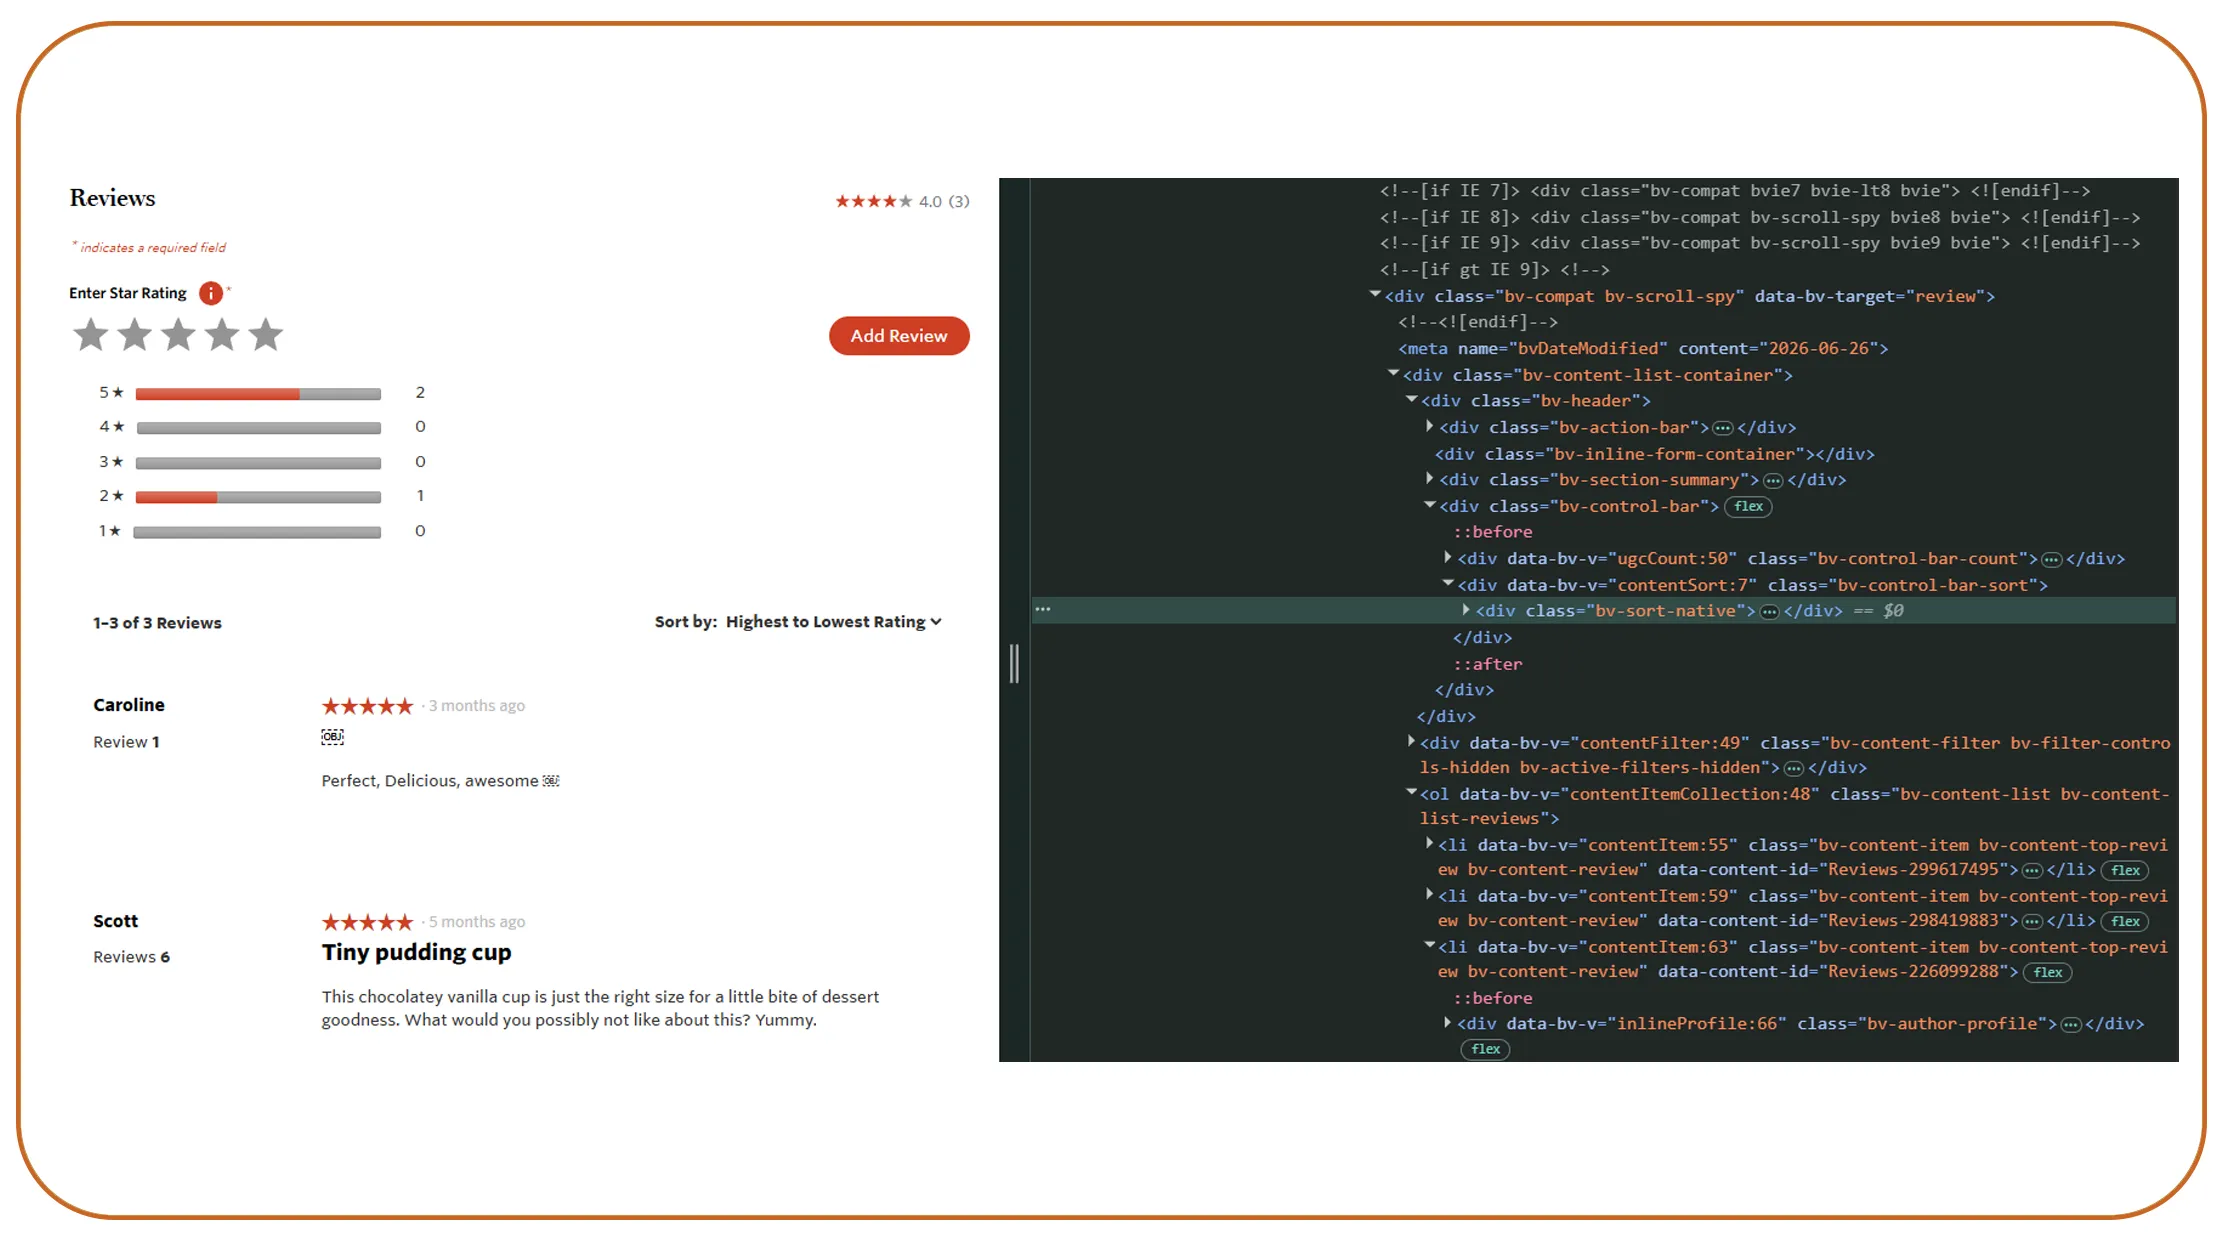Select the meta bvDateModified line
Screen dimensions: 2223x1240
[x=1643, y=348]
